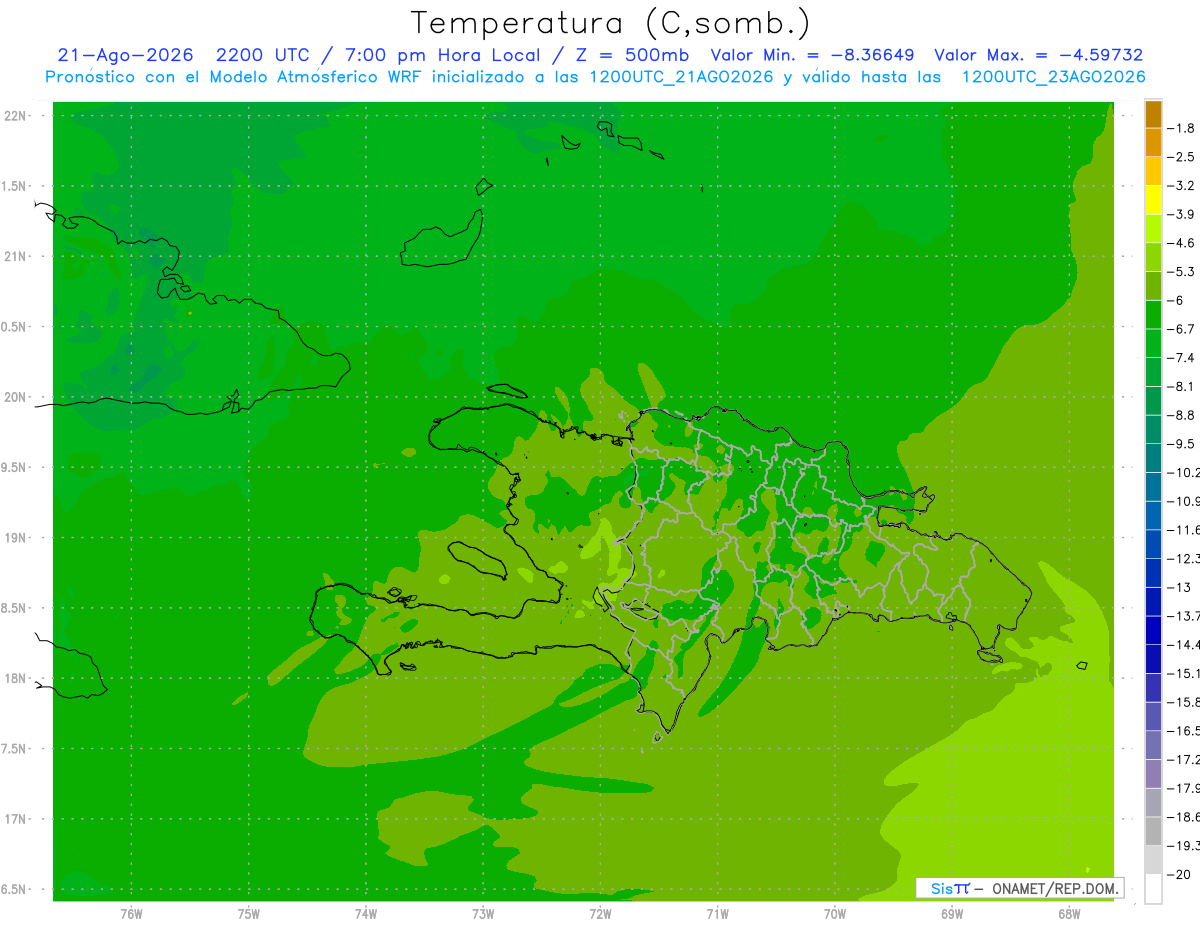The width and height of the screenshot is (1200, 927).
Task: Click the "ONAMET/REP.DOM." credit label
Action: pyautogui.click(x=1053, y=888)
